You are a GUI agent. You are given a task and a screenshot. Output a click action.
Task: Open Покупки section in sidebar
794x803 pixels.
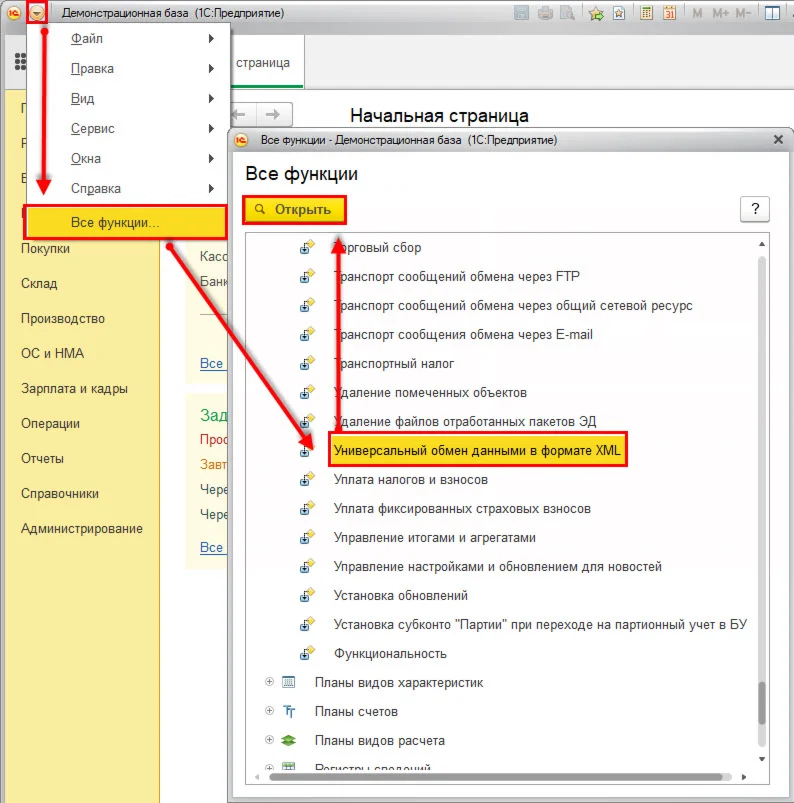coord(46,249)
